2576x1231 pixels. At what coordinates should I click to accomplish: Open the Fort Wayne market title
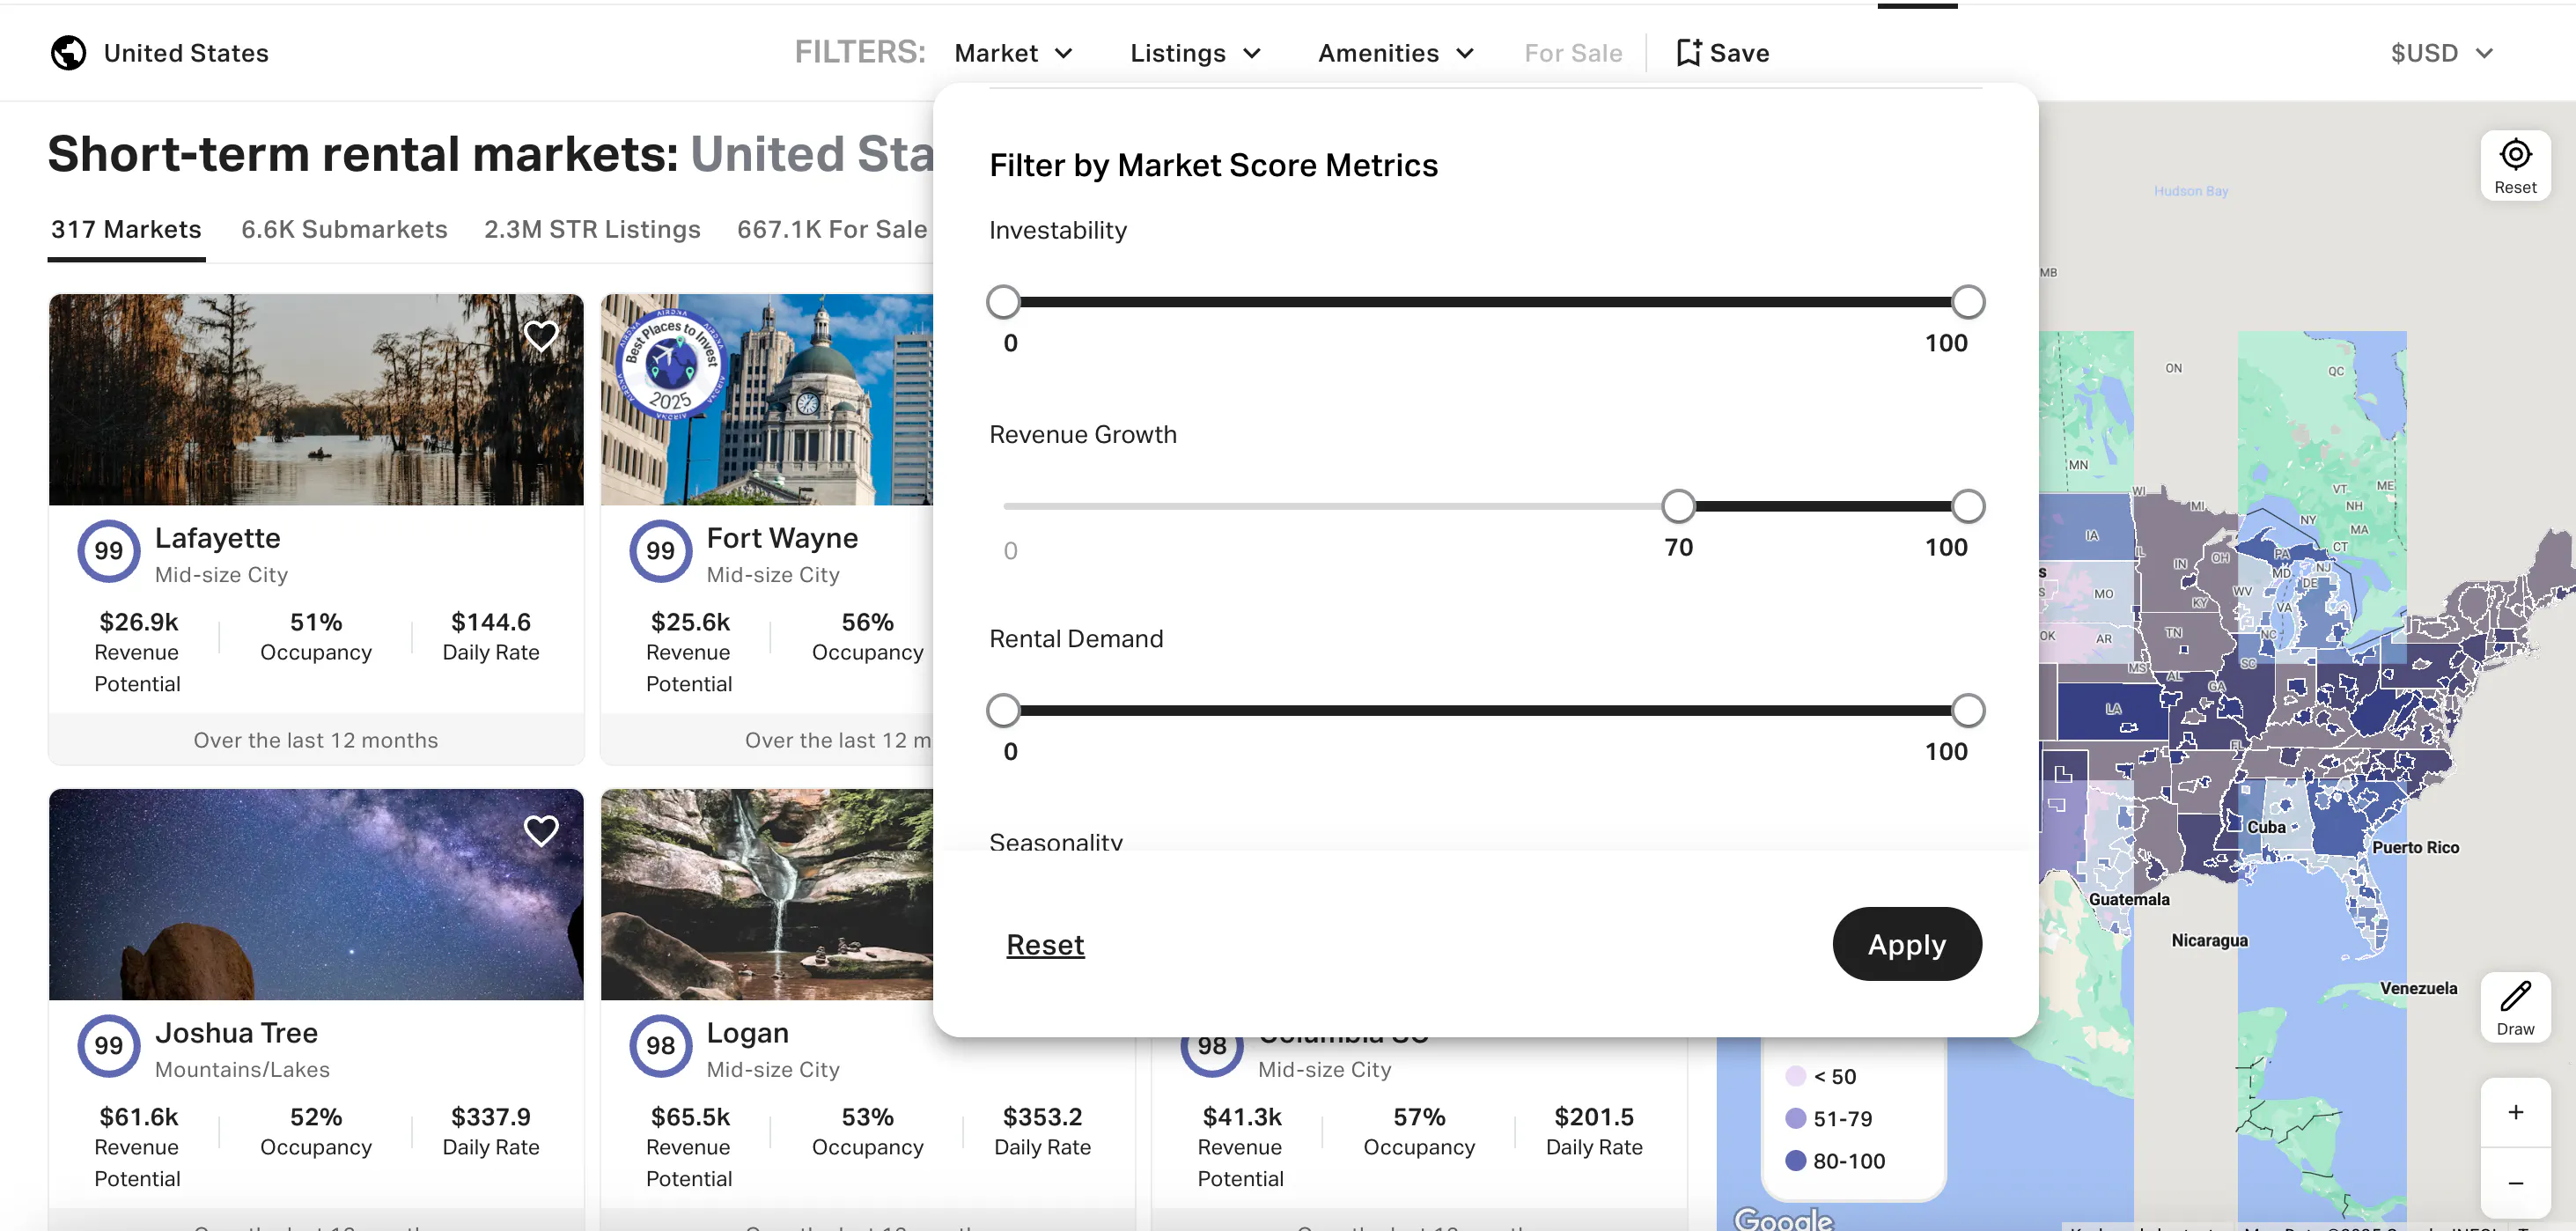click(x=782, y=538)
